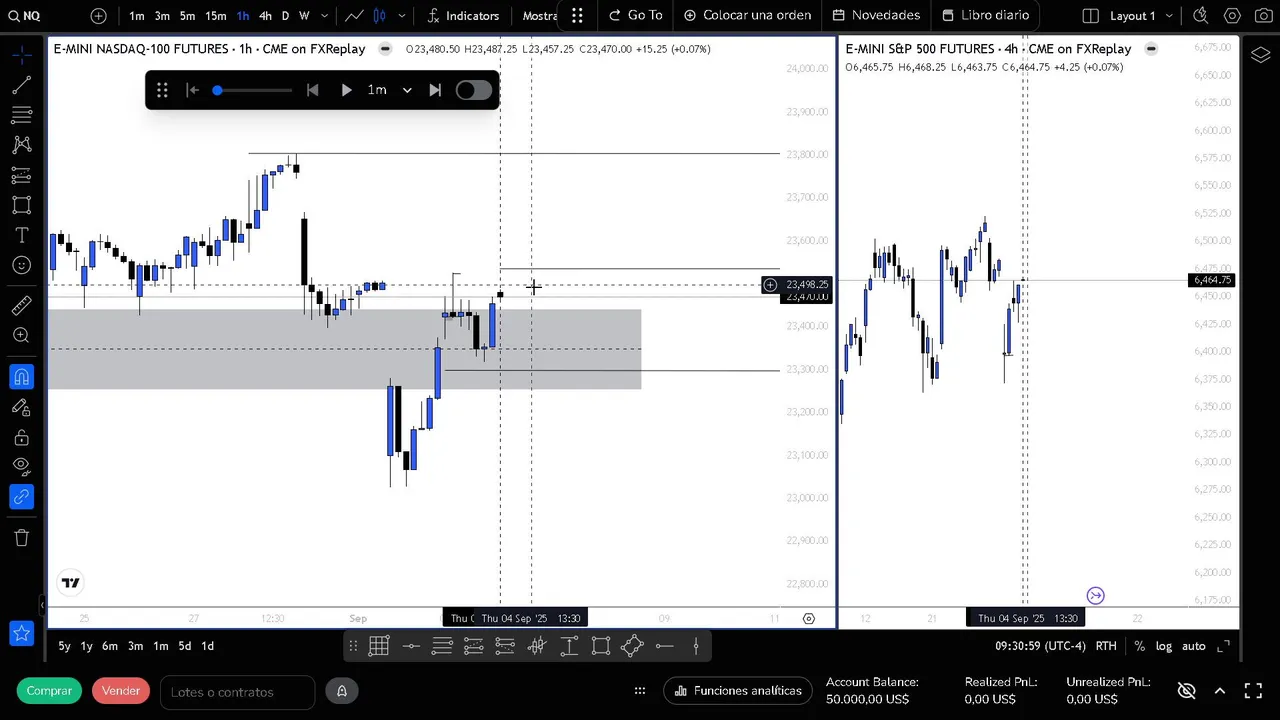This screenshot has height=720, width=1280.
Task: Click the Comprar buy button
Action: (x=49, y=691)
